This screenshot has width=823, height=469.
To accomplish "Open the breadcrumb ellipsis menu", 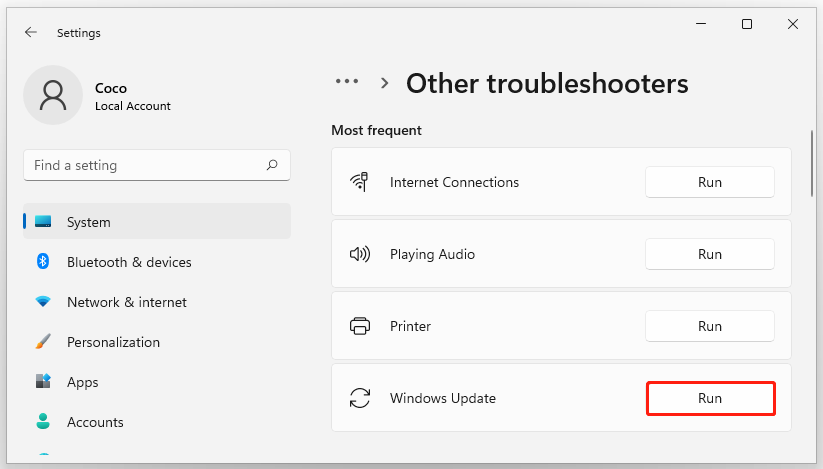I will 347,81.
